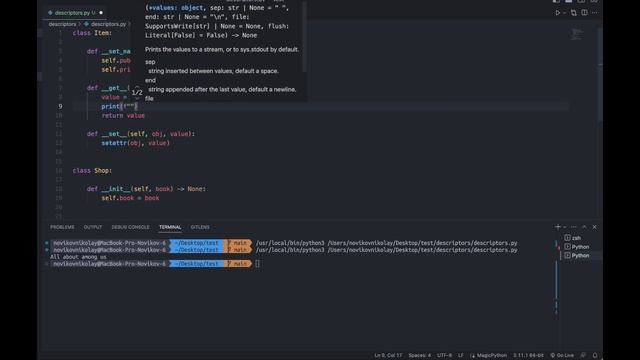The height and width of the screenshot is (360, 640).
Task: Click line number 9 in gutter
Action: (60, 106)
